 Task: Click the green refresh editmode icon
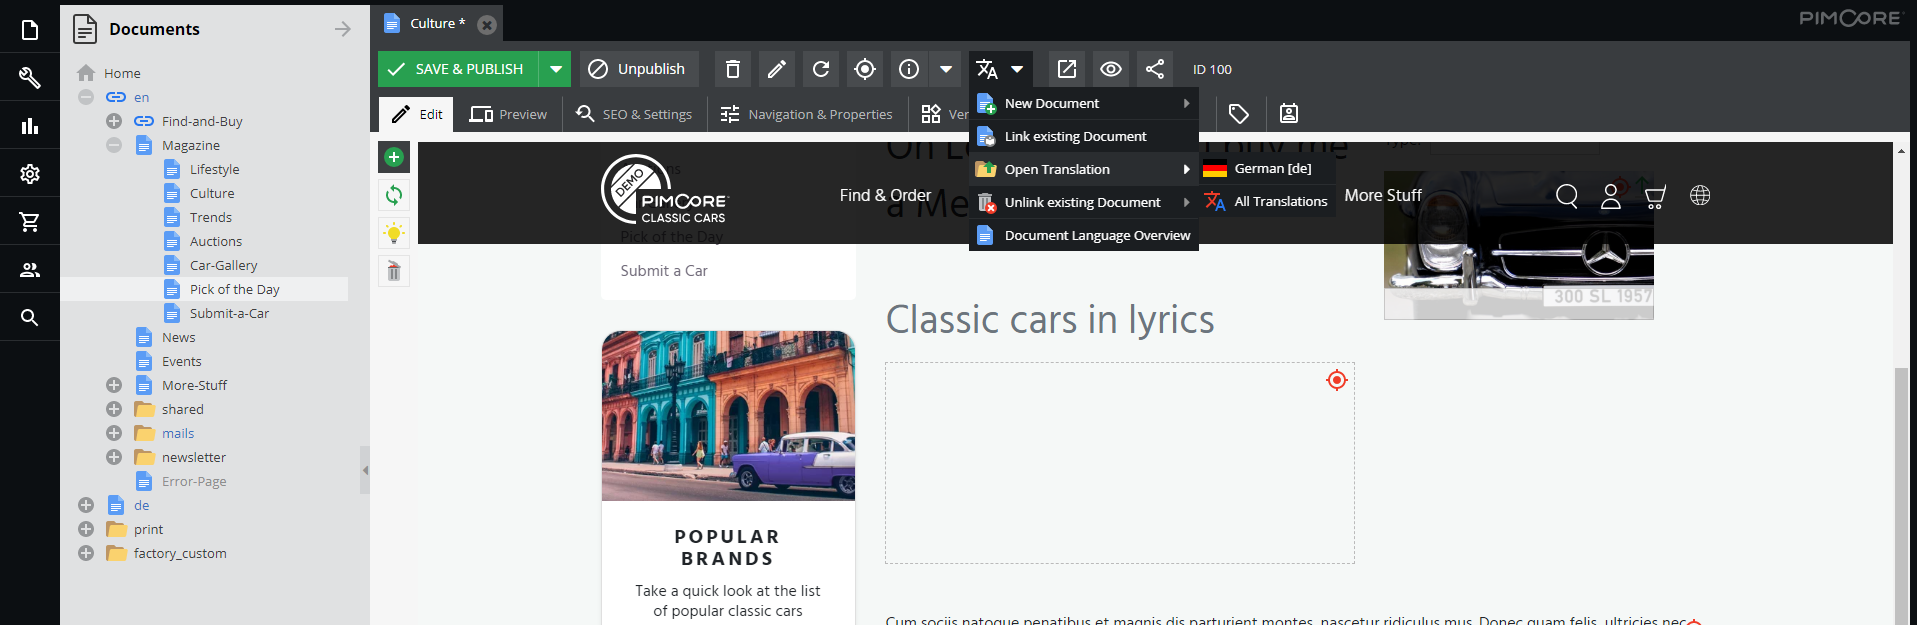tap(394, 195)
